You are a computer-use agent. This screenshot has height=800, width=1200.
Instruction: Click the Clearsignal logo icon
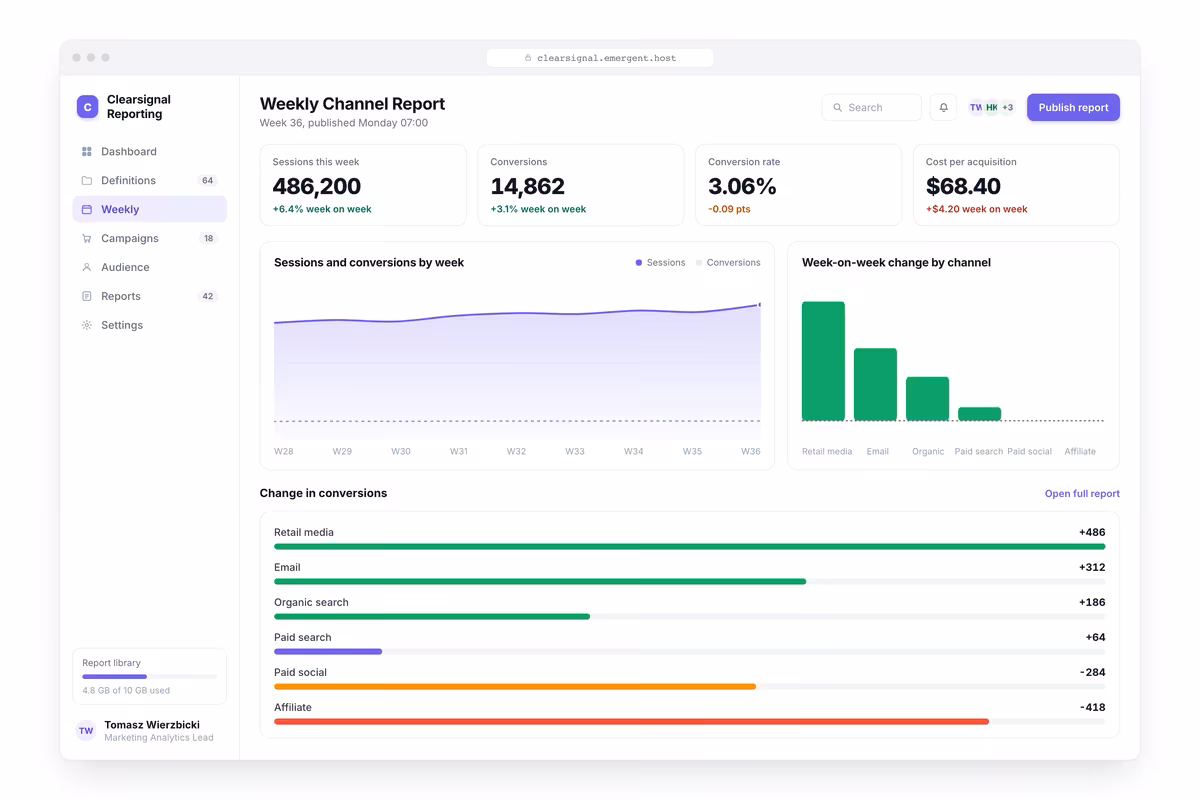click(87, 107)
